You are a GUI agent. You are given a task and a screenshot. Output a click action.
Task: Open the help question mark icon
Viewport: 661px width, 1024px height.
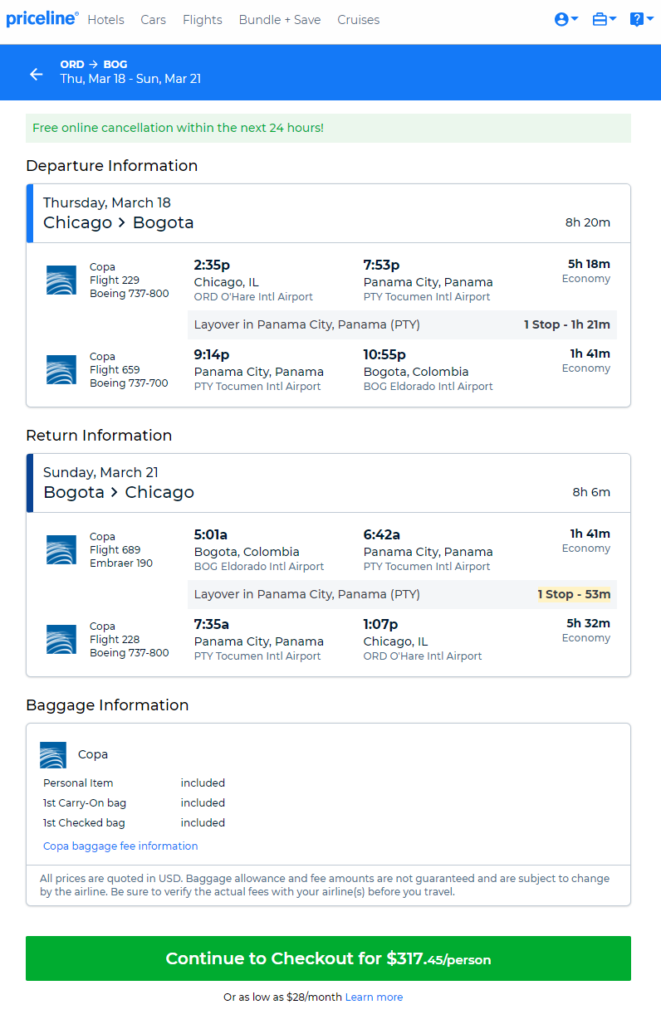[636, 20]
